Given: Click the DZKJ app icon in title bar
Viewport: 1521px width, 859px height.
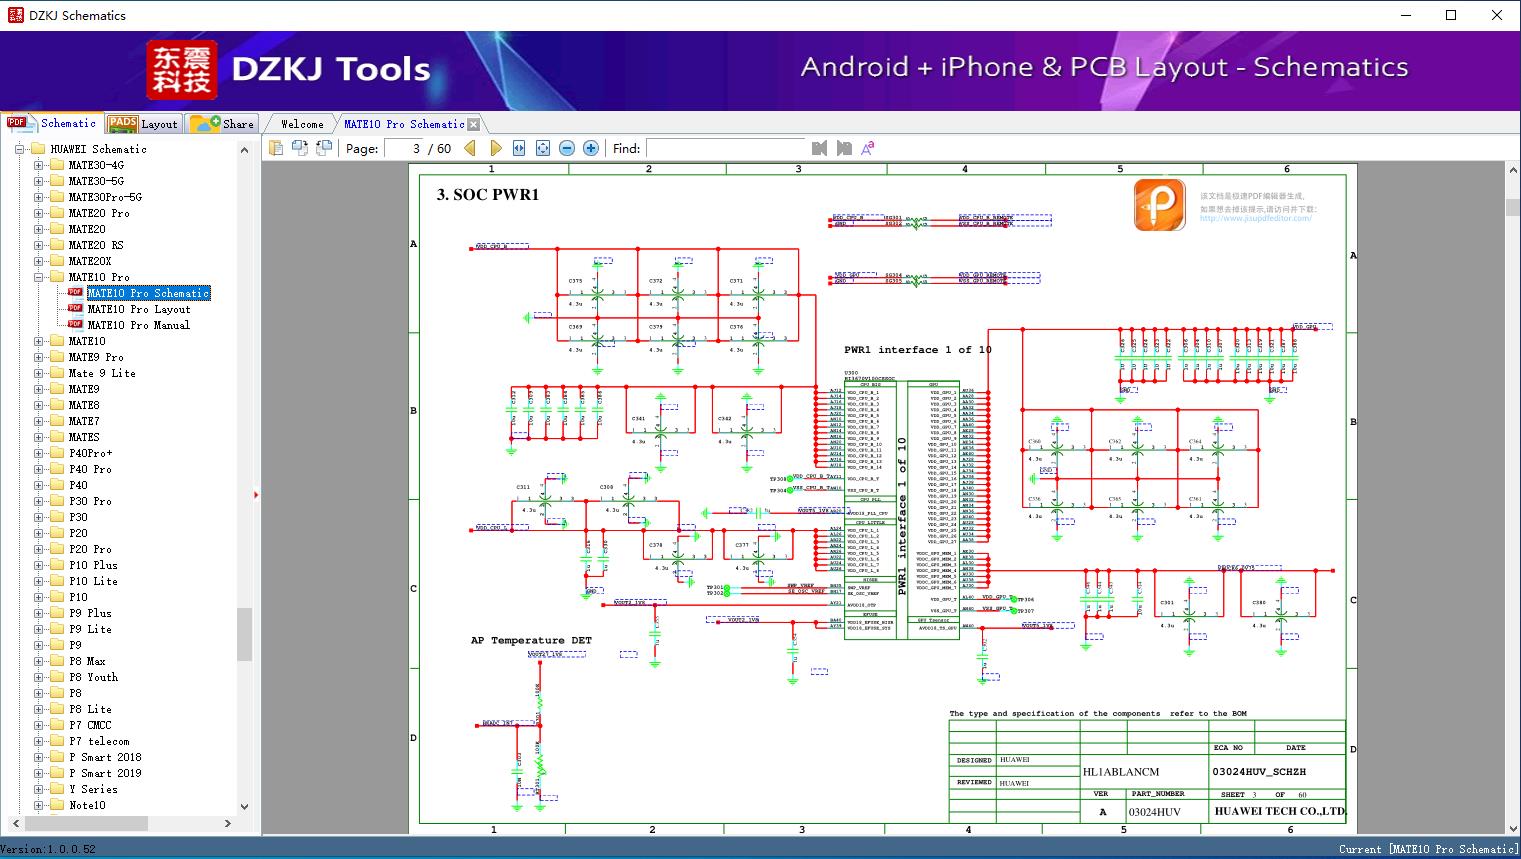Looking at the screenshot, I should click(15, 15).
